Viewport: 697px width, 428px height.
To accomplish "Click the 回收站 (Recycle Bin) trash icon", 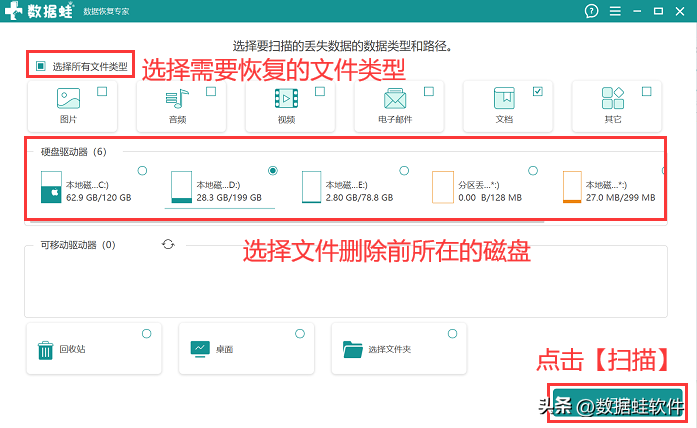I will pyautogui.click(x=46, y=350).
